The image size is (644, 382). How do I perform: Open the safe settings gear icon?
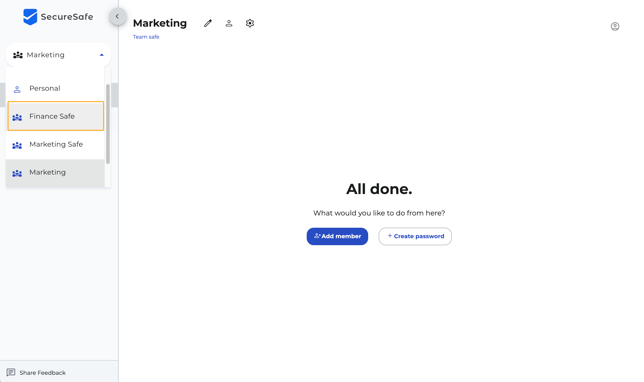(x=250, y=23)
